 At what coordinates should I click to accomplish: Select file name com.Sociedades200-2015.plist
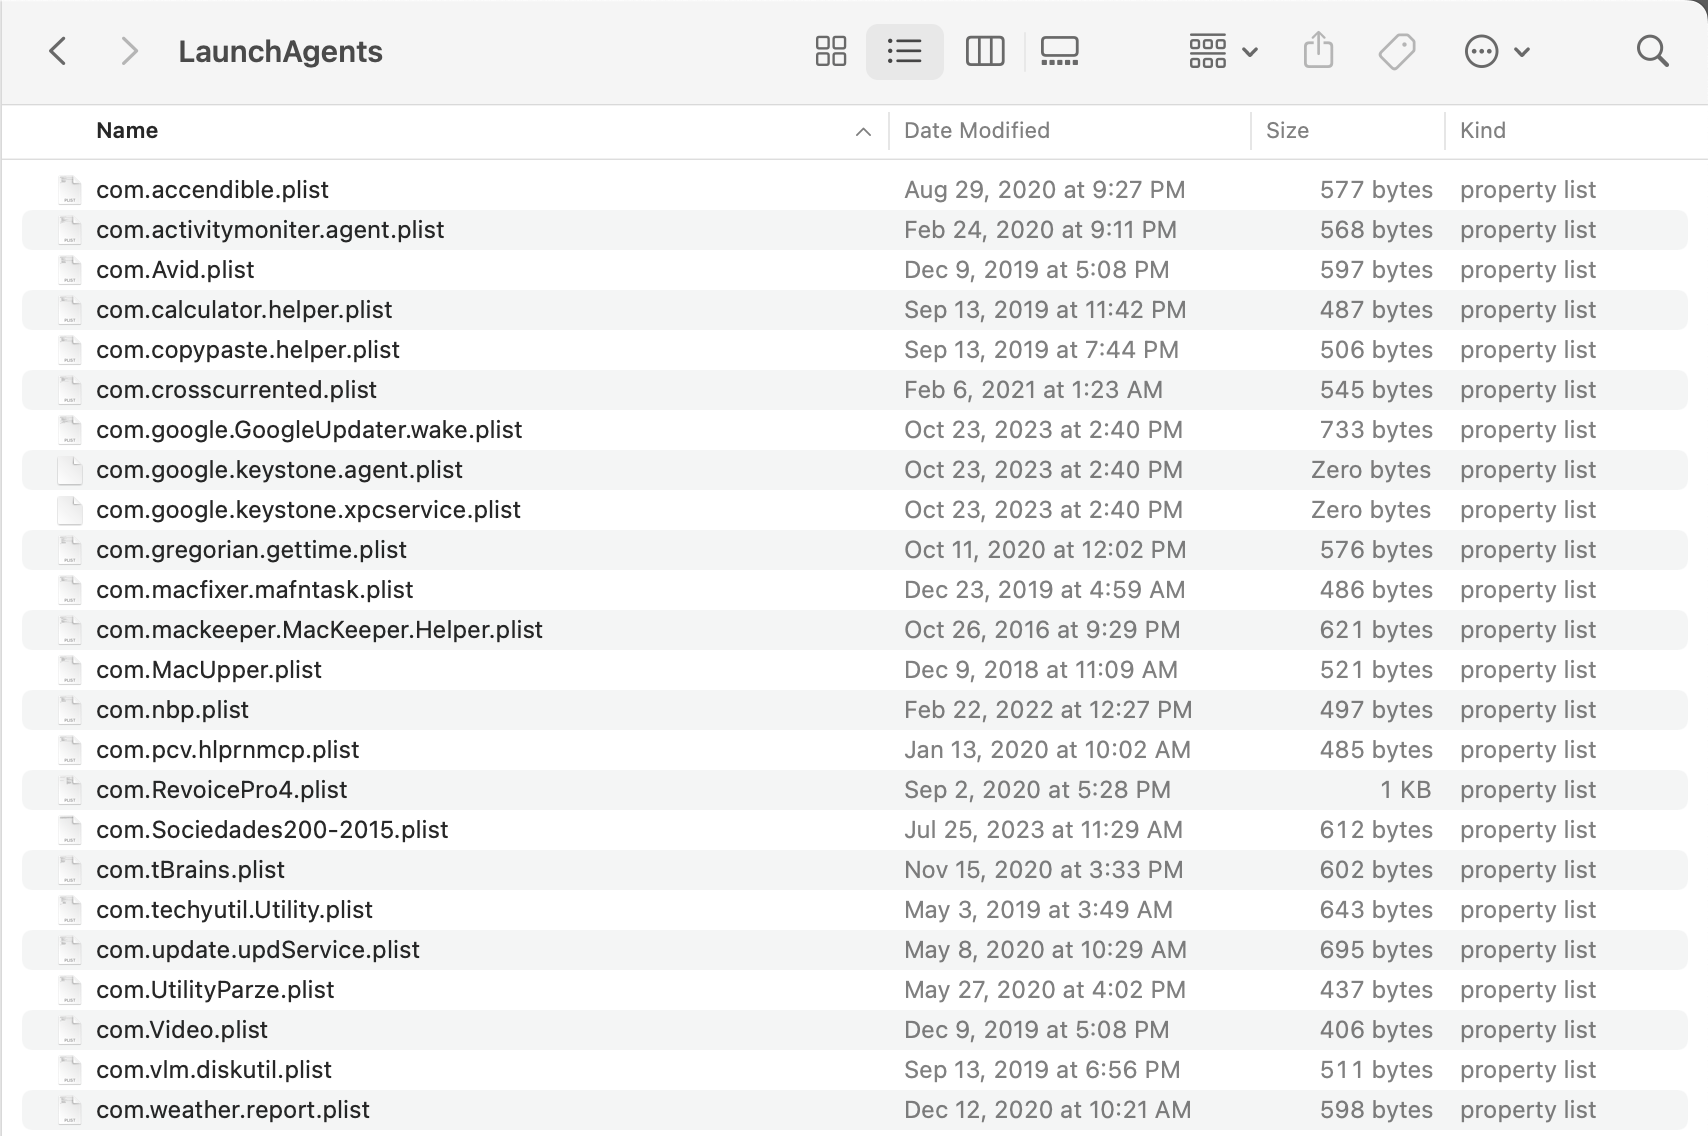272,830
